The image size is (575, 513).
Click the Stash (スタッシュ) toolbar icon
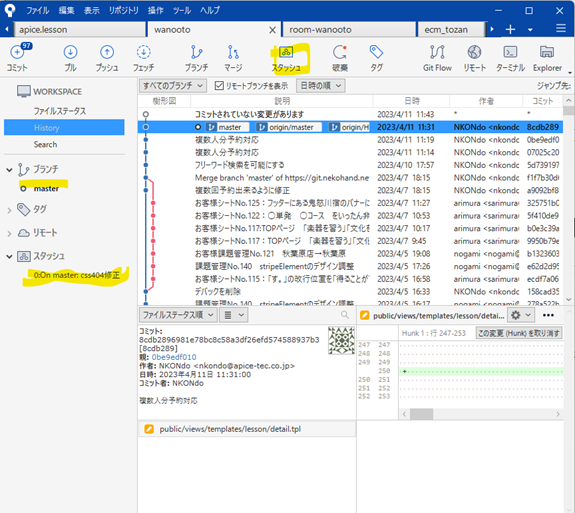click(x=286, y=58)
